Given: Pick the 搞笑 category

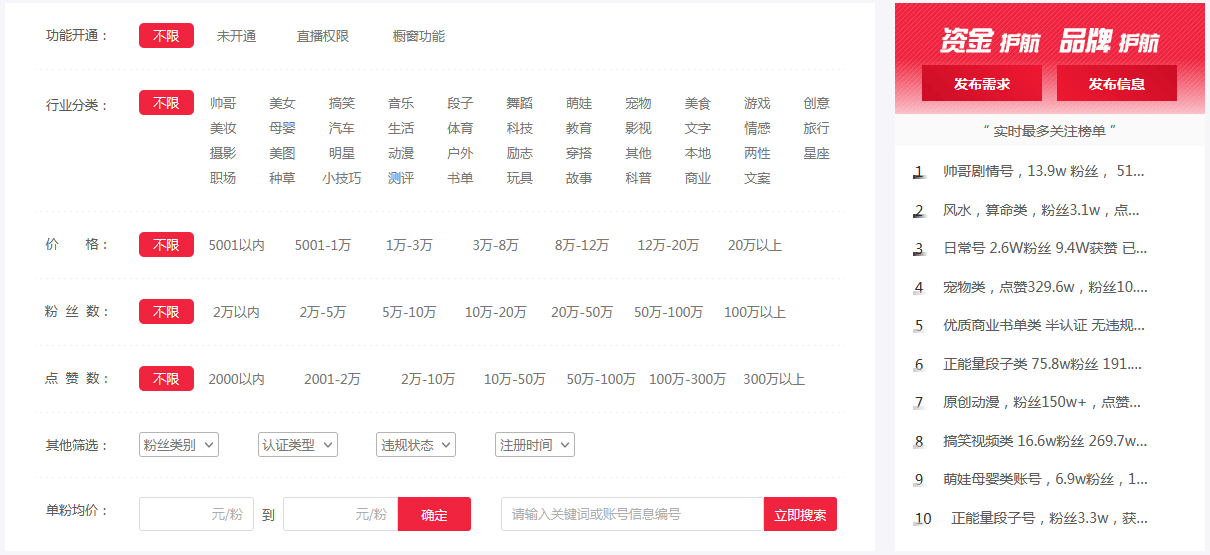Looking at the screenshot, I should [342, 103].
